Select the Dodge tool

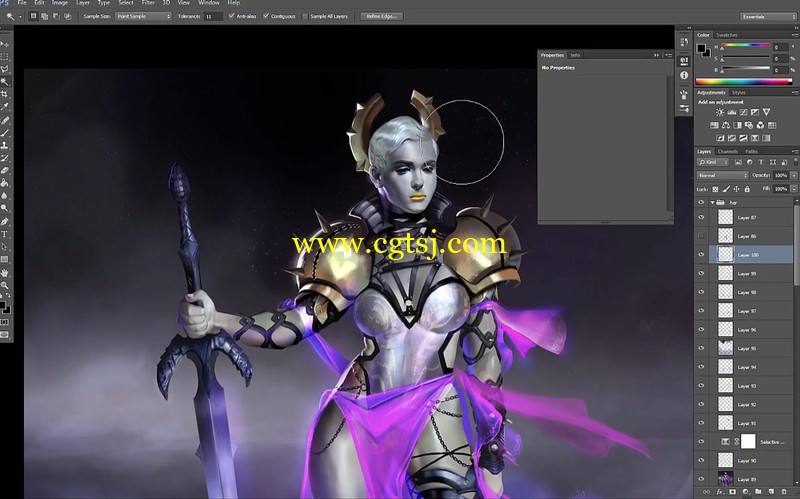click(x=5, y=208)
